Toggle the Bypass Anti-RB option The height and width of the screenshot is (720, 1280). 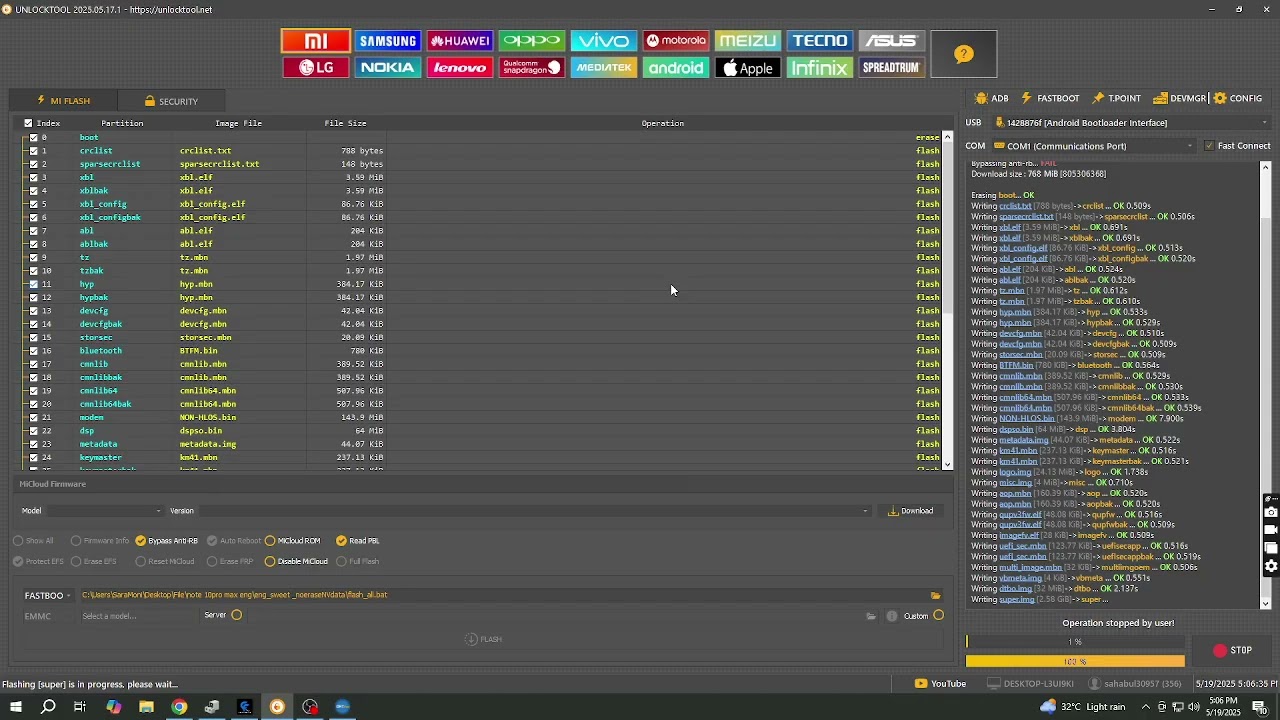click(167, 541)
